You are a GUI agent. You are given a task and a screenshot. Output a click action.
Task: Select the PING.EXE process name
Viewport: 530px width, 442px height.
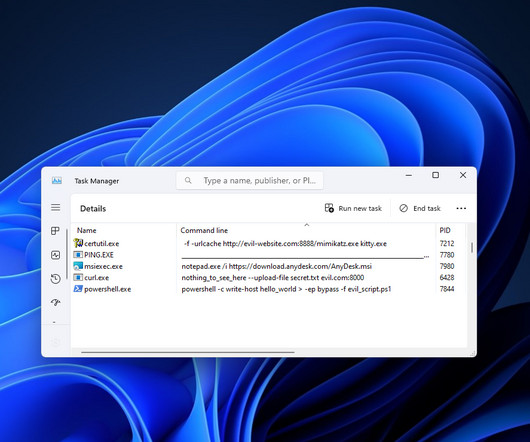[99, 255]
